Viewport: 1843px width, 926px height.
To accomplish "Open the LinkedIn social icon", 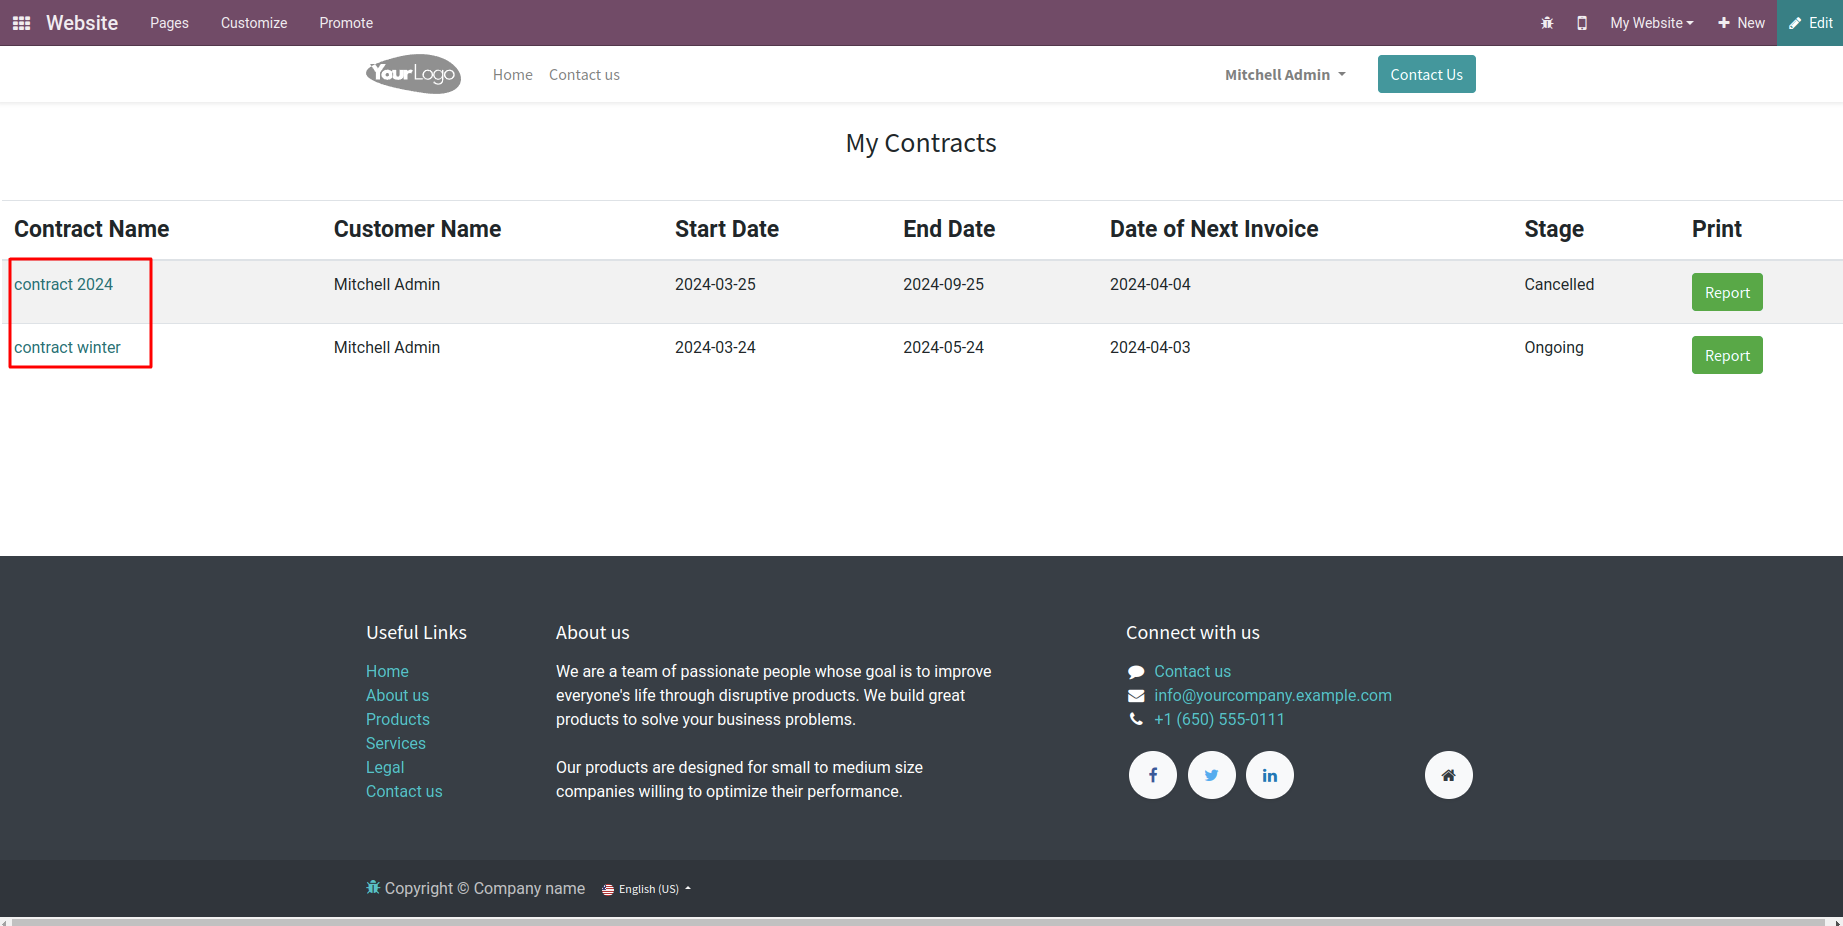I will (1270, 775).
